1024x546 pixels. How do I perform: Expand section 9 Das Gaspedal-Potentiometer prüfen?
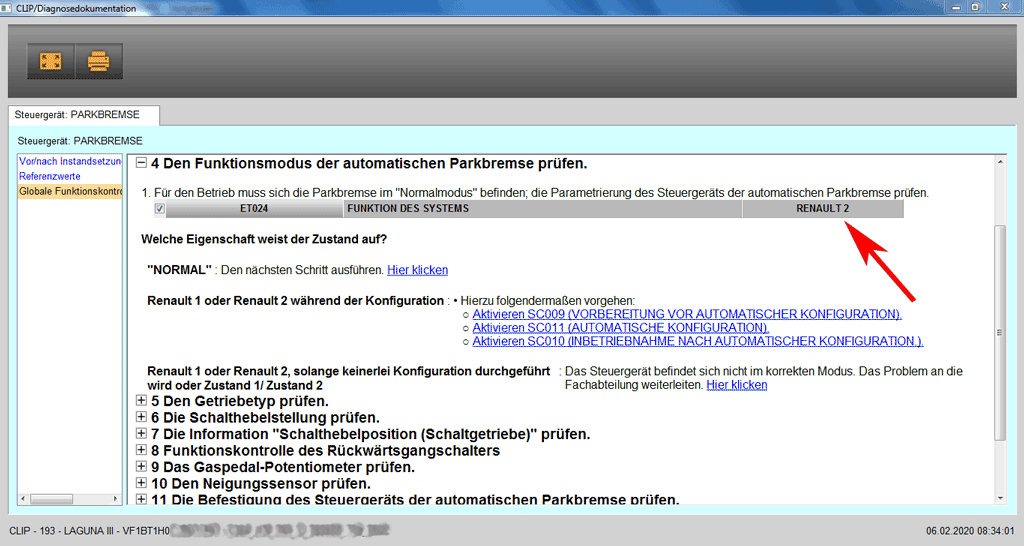point(141,467)
